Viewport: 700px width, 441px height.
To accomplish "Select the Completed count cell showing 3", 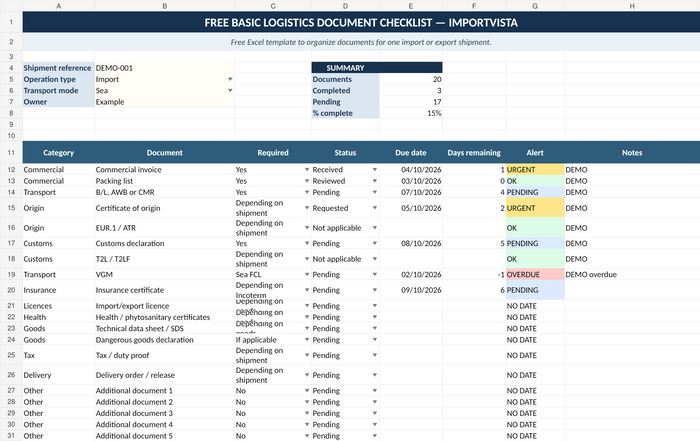I will pos(411,90).
